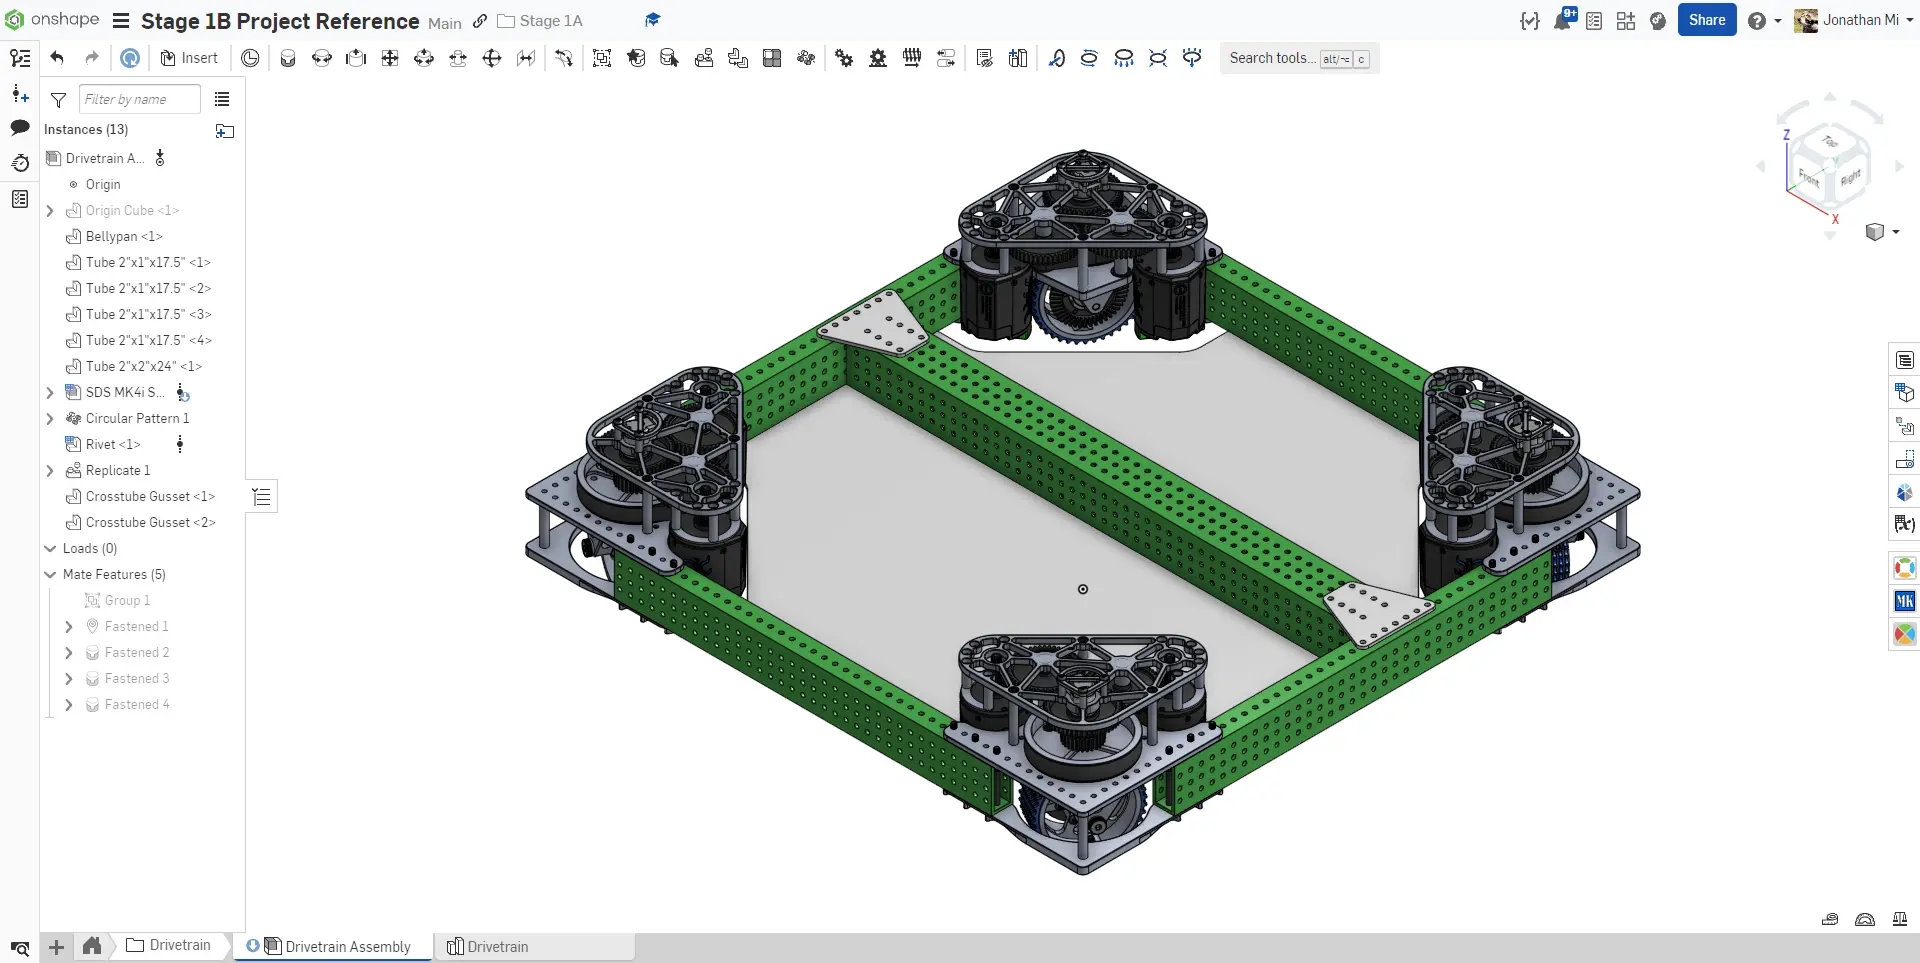The width and height of the screenshot is (1920, 963).
Task: Open the MK custom app panel icon
Action: pos(1904,601)
